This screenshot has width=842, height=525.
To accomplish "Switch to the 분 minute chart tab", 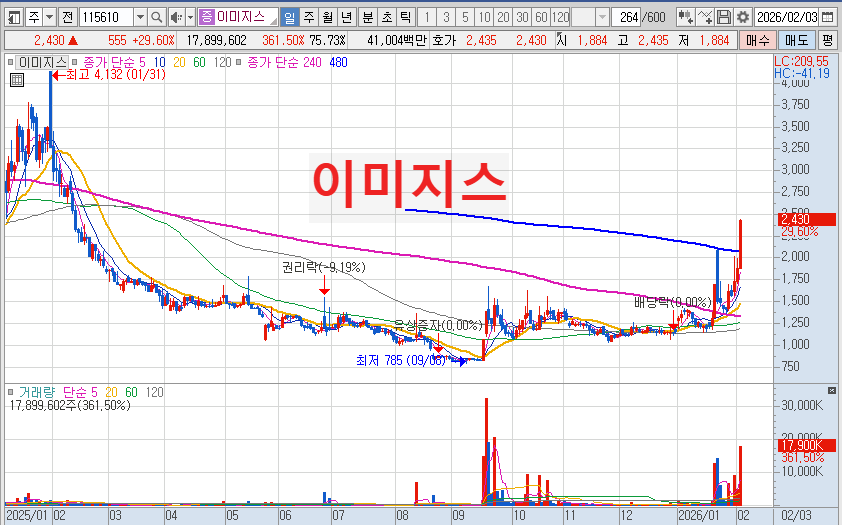I will pyautogui.click(x=368, y=18).
